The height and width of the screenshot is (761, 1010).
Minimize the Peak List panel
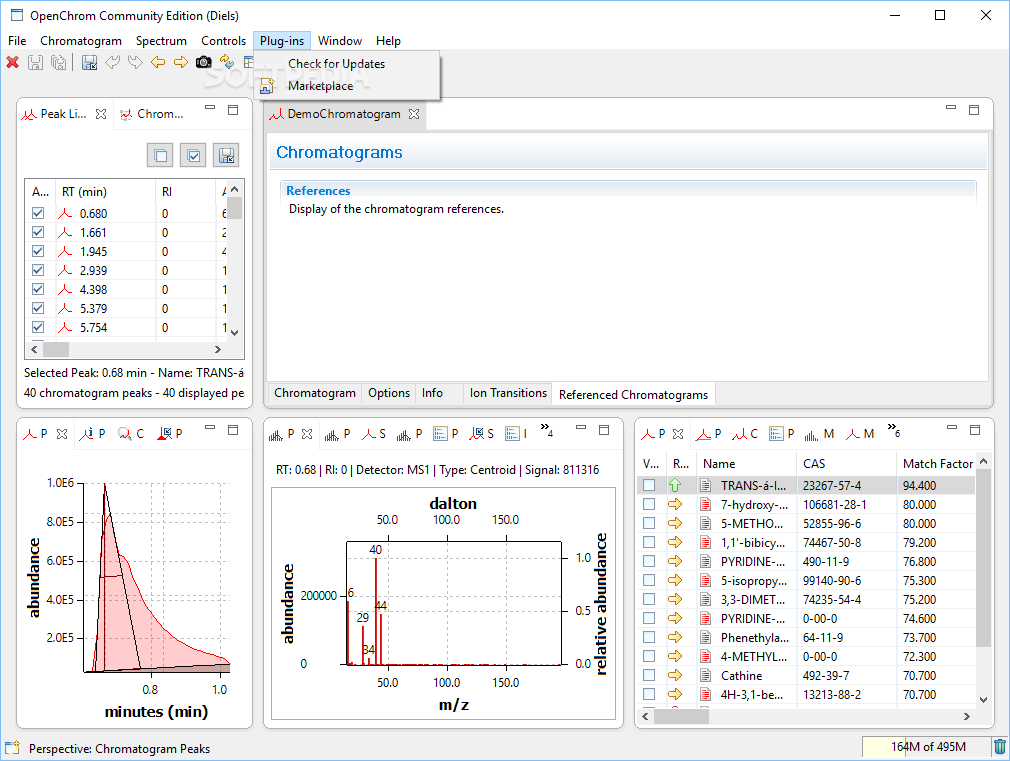pos(210,108)
